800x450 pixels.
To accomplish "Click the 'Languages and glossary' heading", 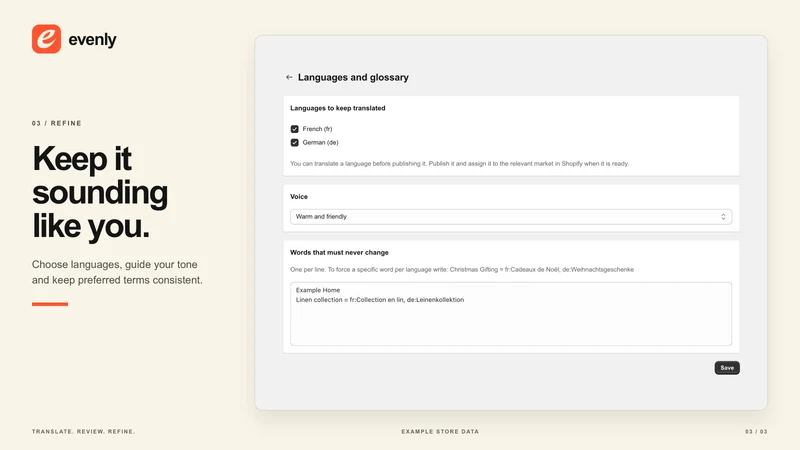I will coord(353,77).
